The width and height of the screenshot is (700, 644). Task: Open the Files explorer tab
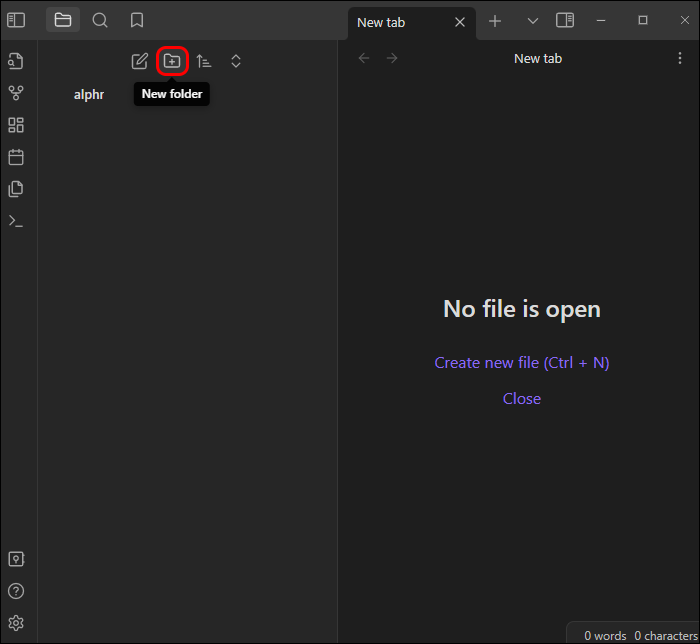point(63,20)
